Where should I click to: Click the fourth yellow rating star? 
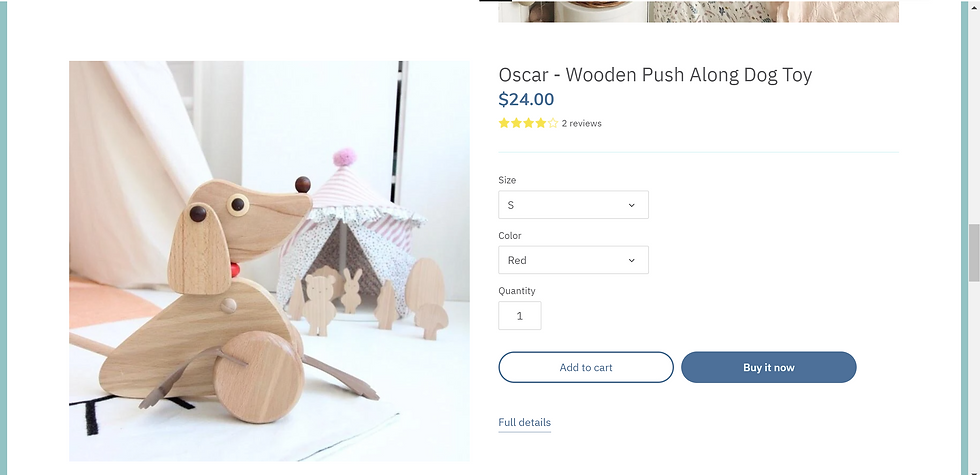pos(540,123)
